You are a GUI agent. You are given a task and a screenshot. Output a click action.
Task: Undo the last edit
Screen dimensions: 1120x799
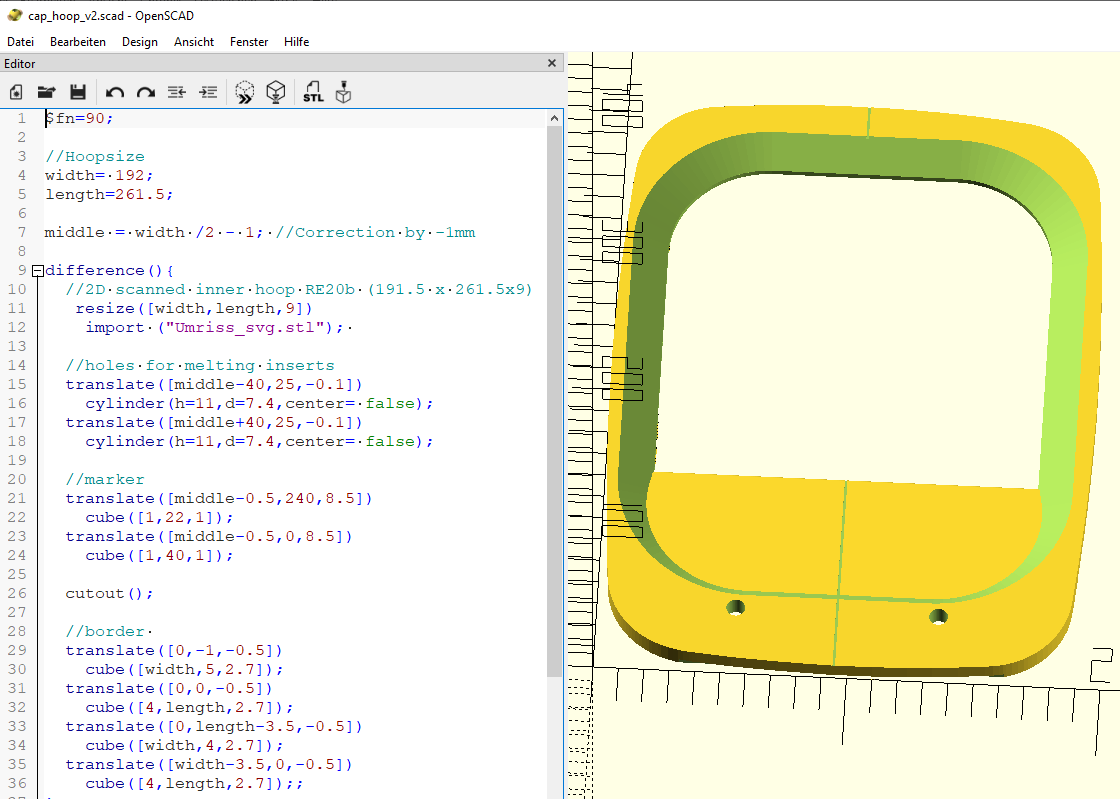click(115, 92)
